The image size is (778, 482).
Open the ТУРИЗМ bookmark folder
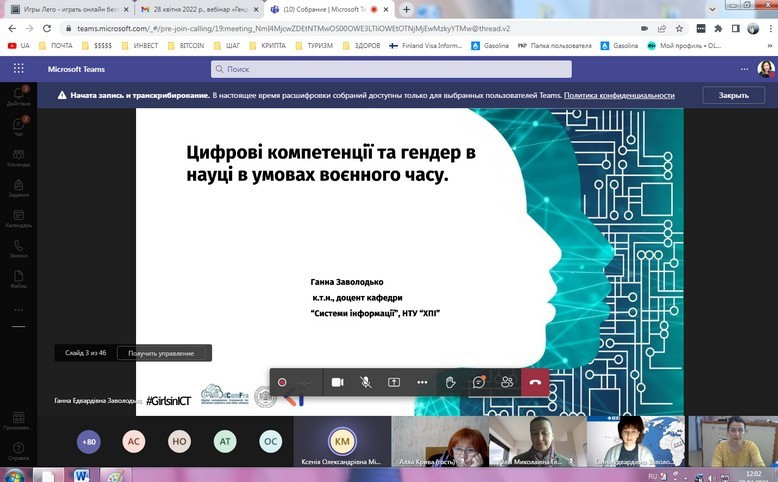tap(314, 46)
